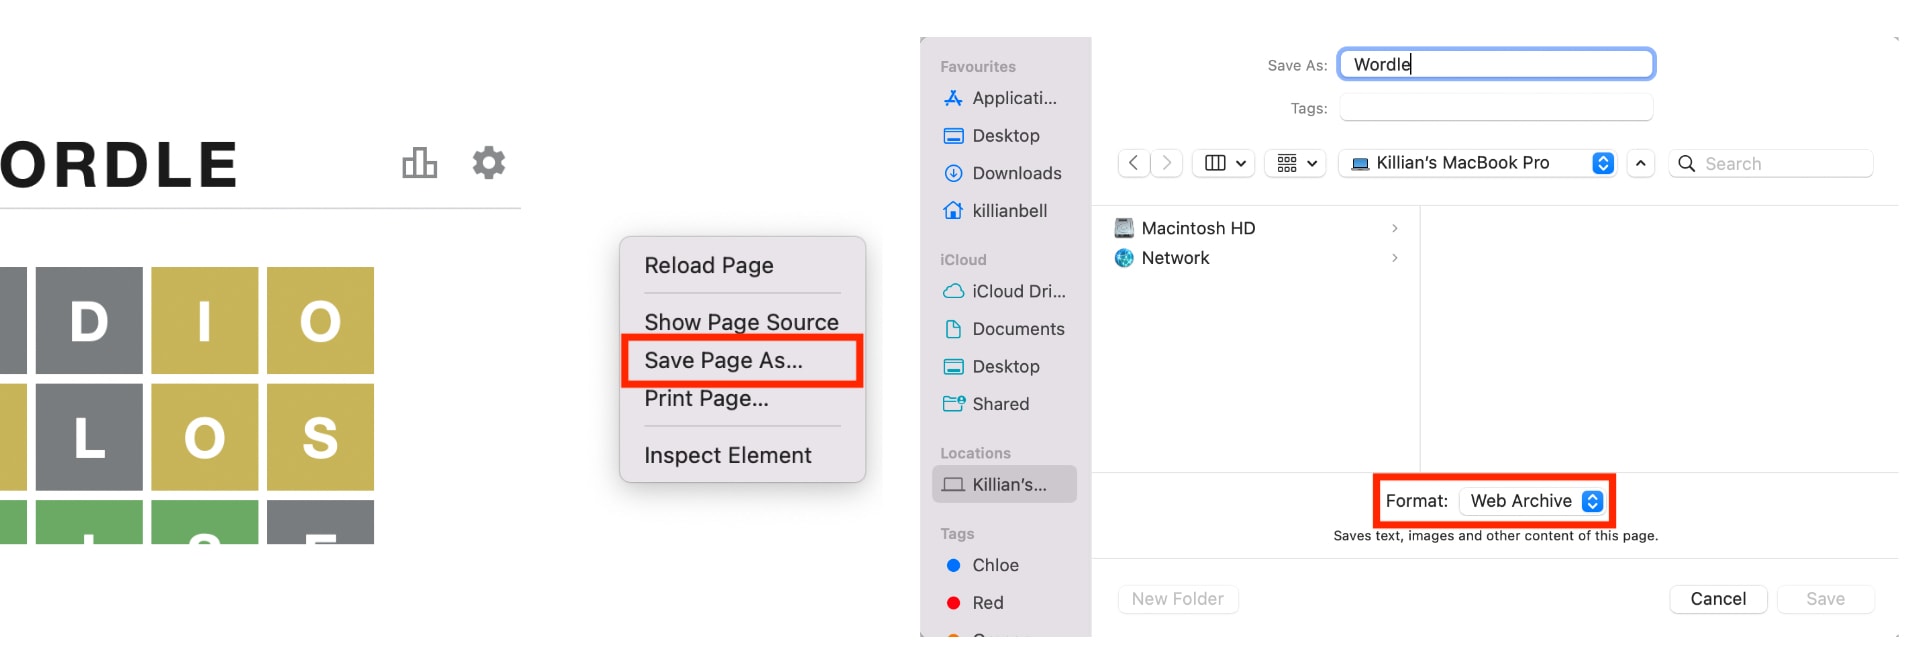1920x668 pixels.
Task: Open the Wordle statistics bar chart icon
Action: [x=419, y=163]
